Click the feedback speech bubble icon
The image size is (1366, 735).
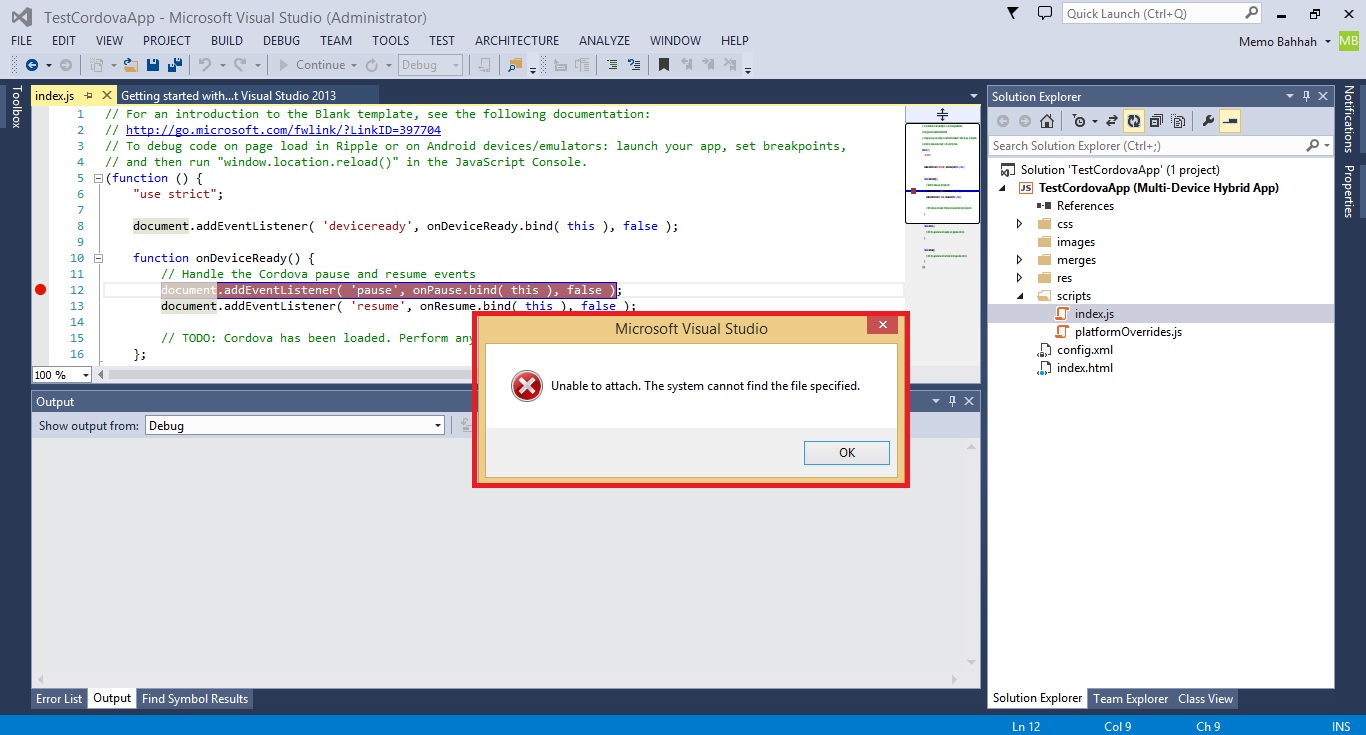[x=1044, y=13]
